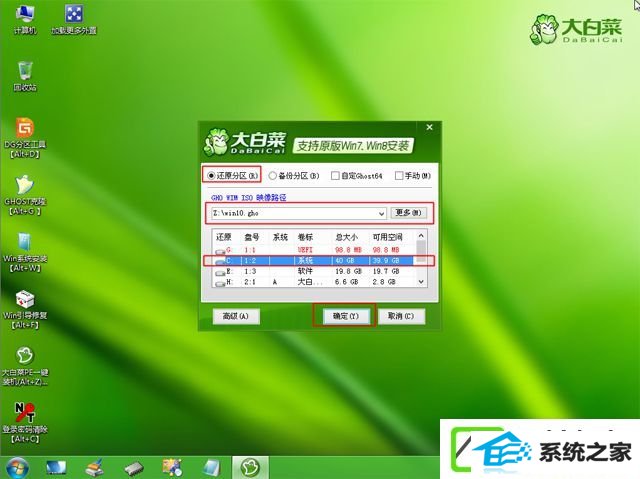Select the C: 系统 partition row
Viewport: 640px width, 479px height.
tap(318, 259)
